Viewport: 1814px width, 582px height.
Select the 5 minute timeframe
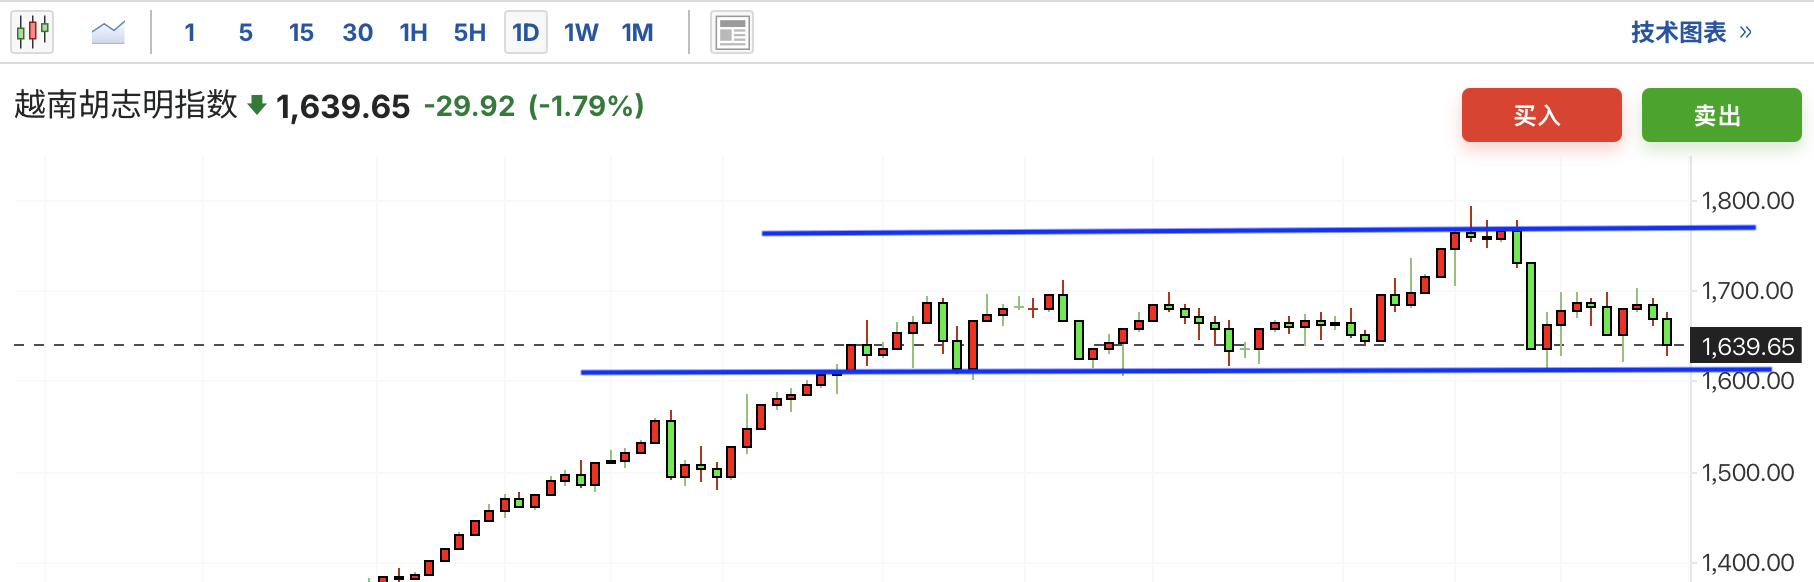(246, 33)
